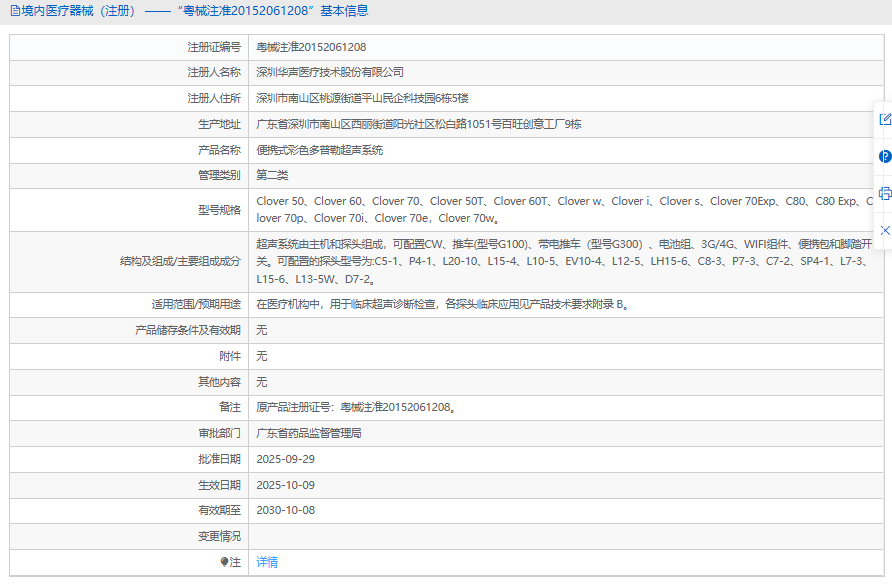Click the 无 value in 其他内容 row

point(262,382)
